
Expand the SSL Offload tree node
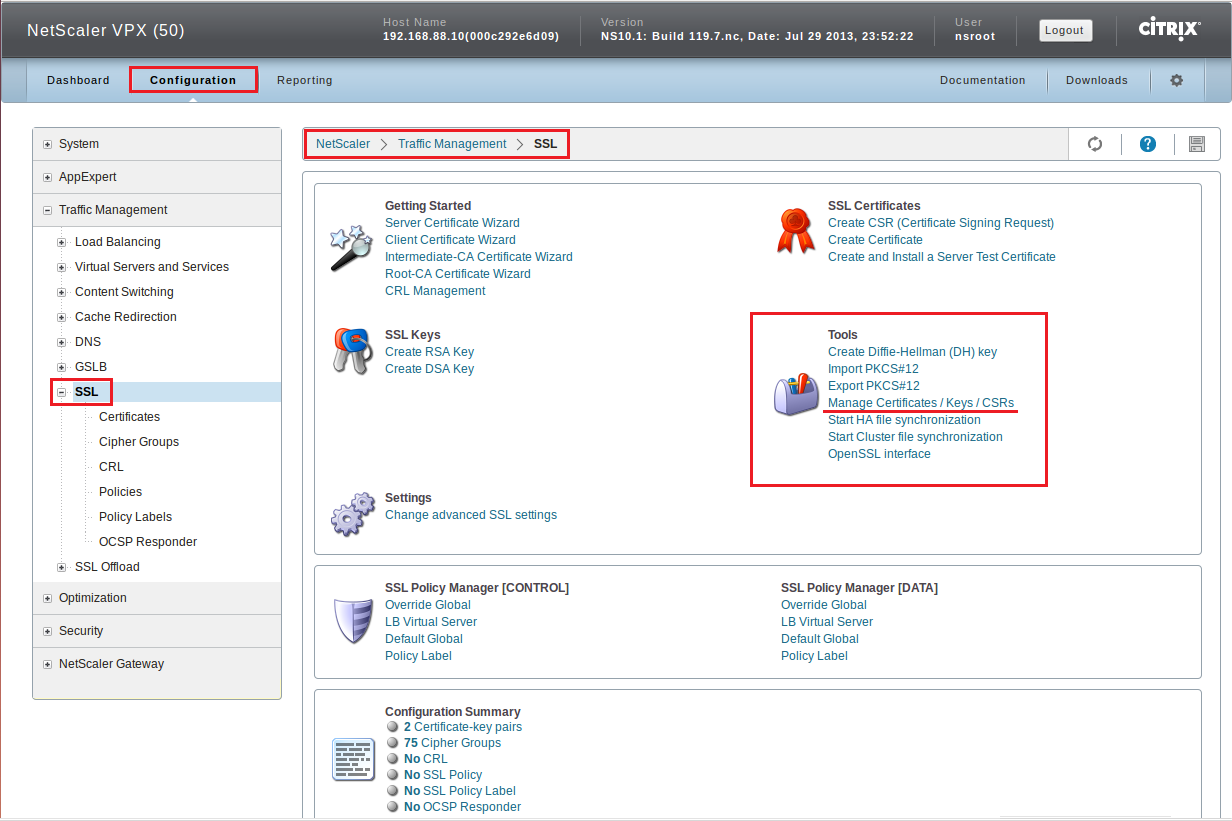(63, 567)
